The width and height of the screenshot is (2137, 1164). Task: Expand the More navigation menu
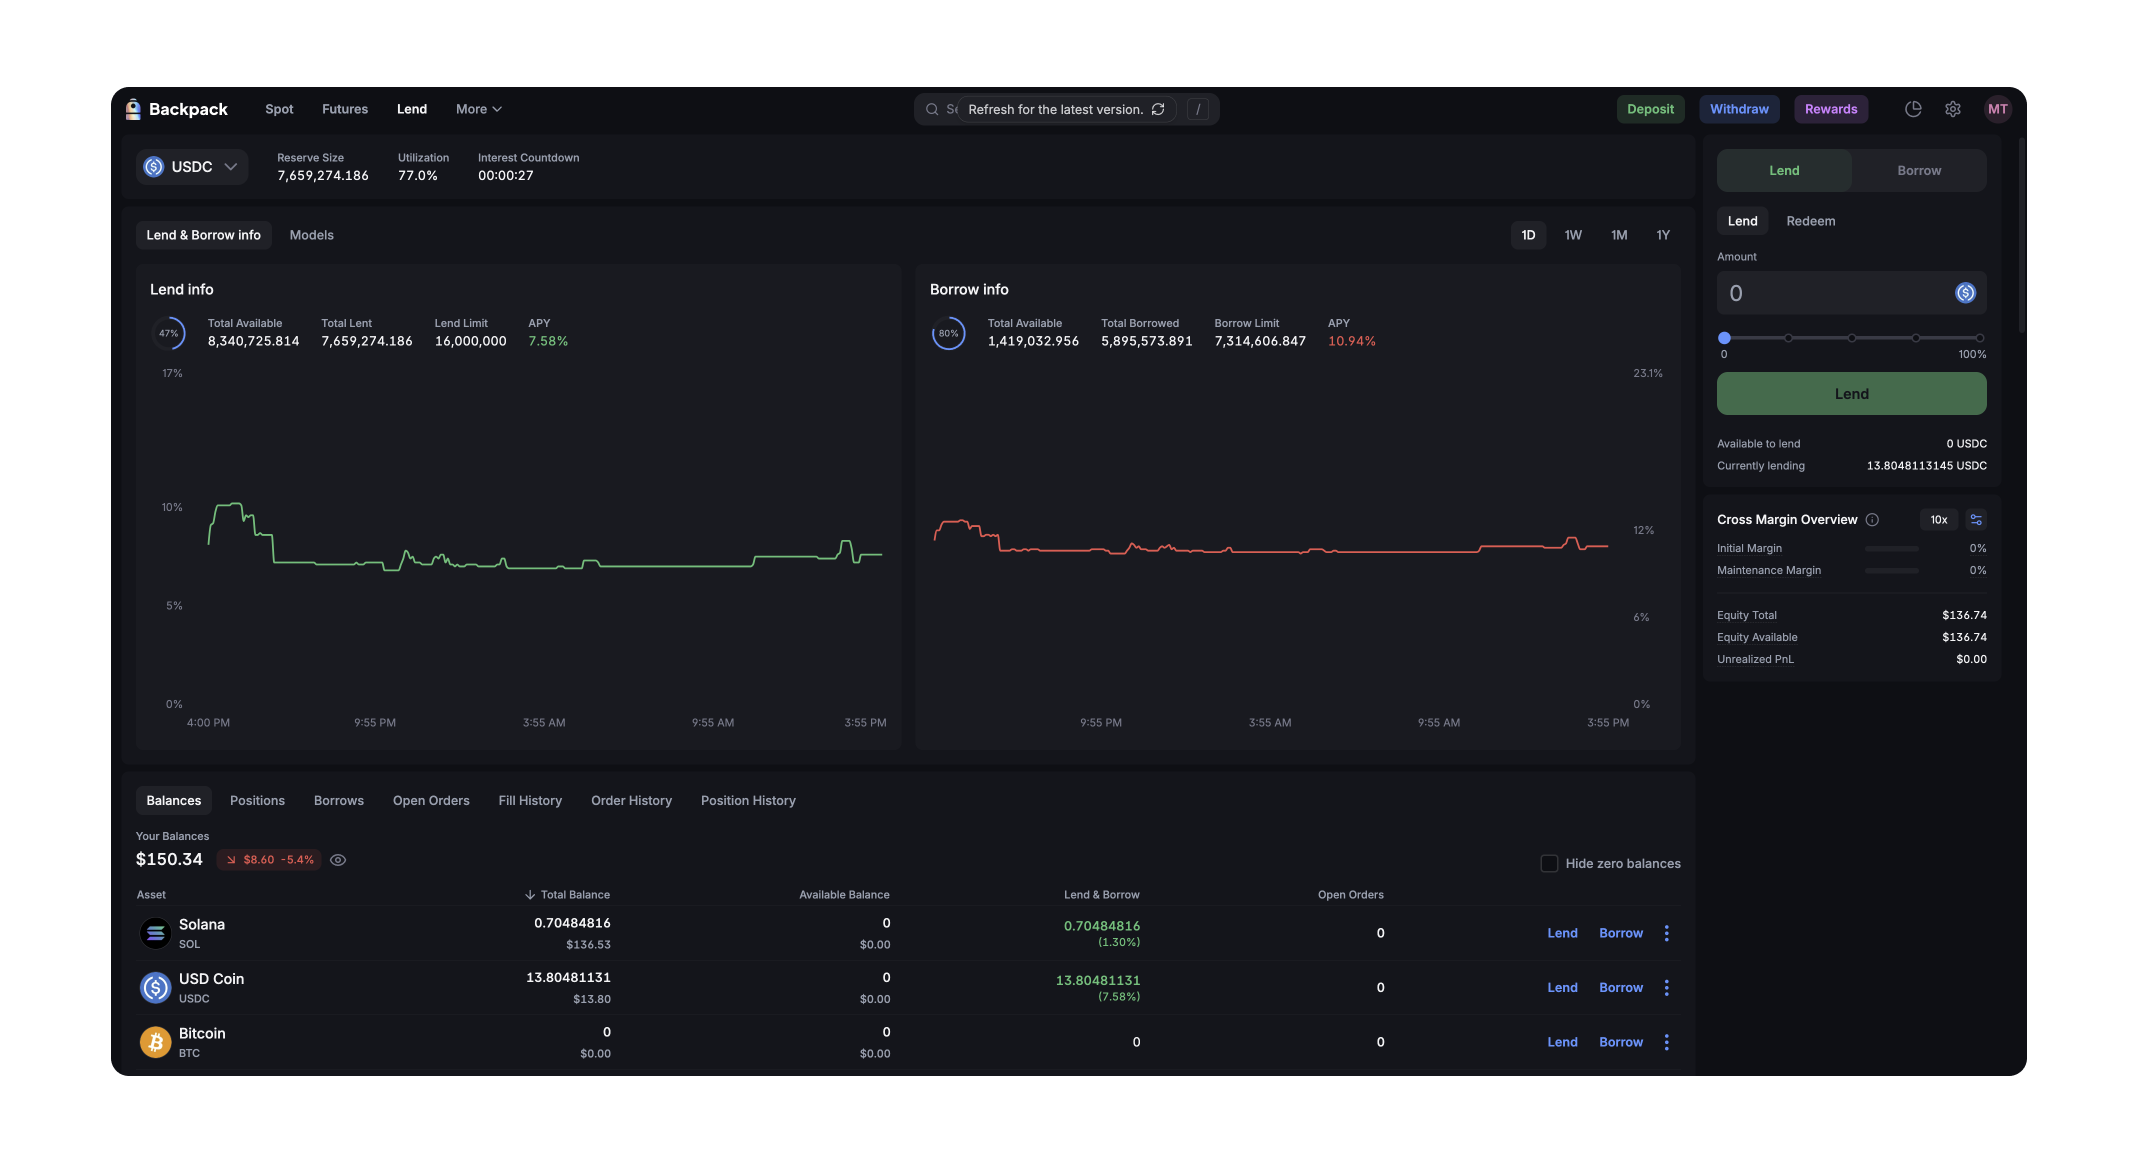pyautogui.click(x=478, y=109)
